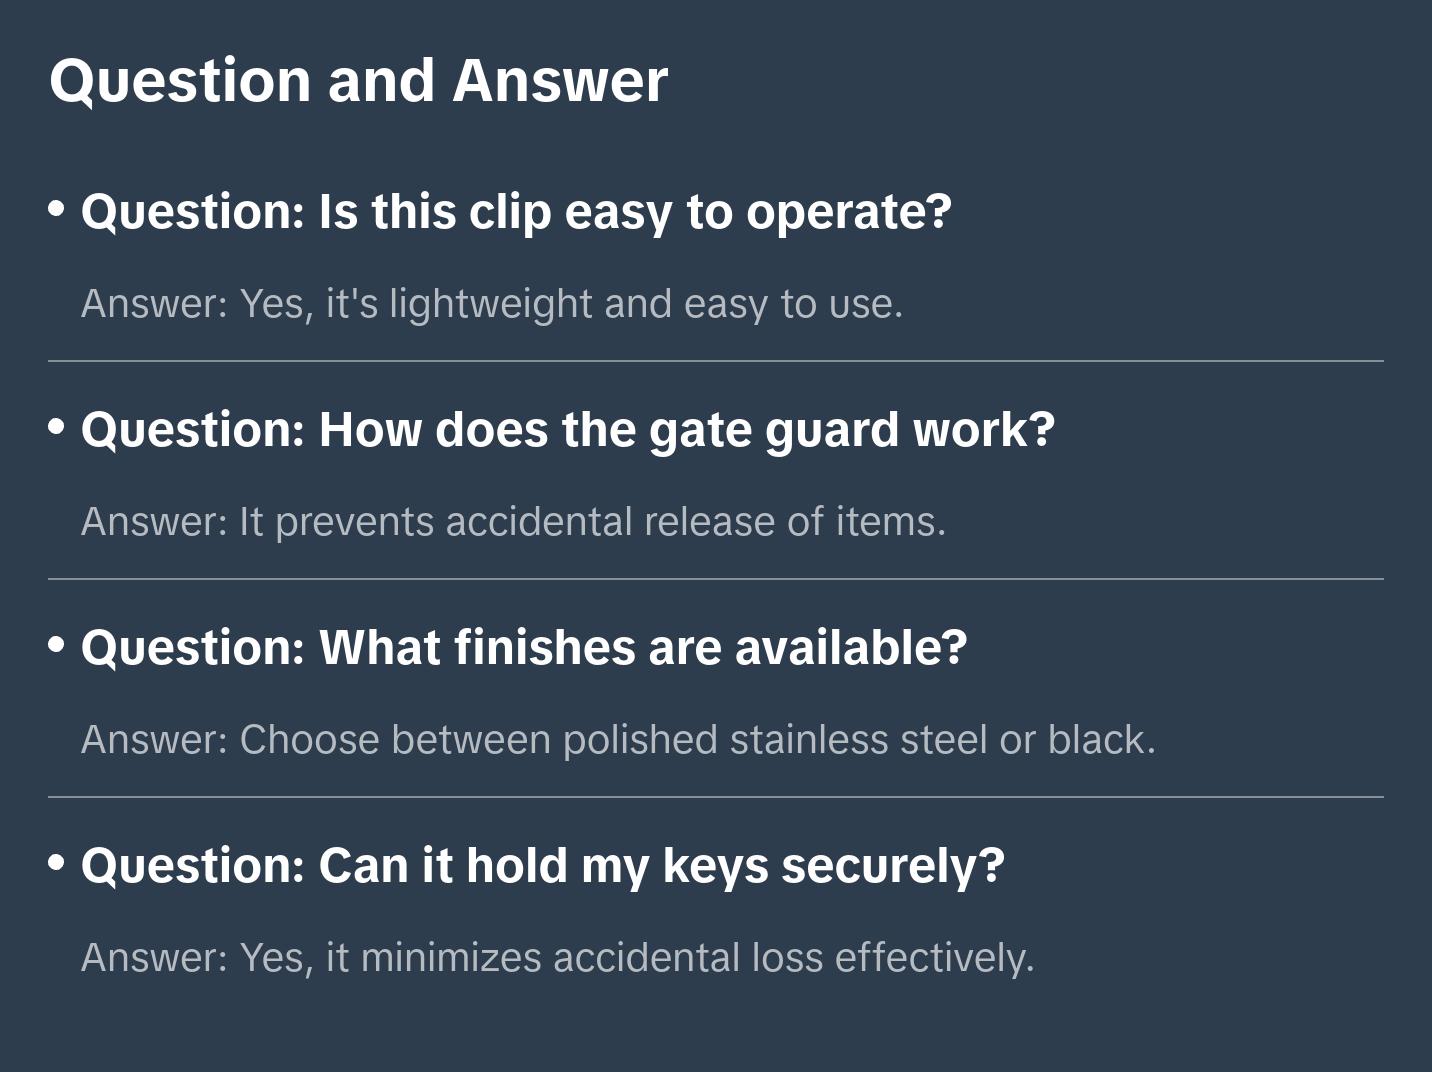Image resolution: width=1432 pixels, height=1072 pixels.
Task: Click the answer about preventing accidental release
Action: (x=592, y=522)
